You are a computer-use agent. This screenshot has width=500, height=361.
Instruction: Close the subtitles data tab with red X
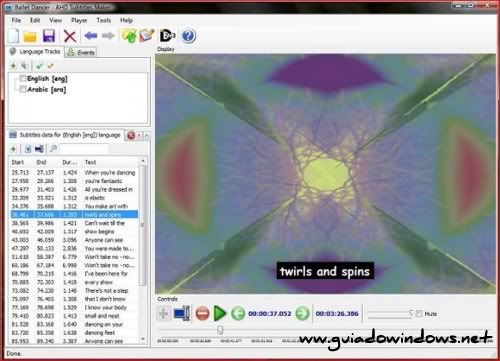(x=131, y=135)
